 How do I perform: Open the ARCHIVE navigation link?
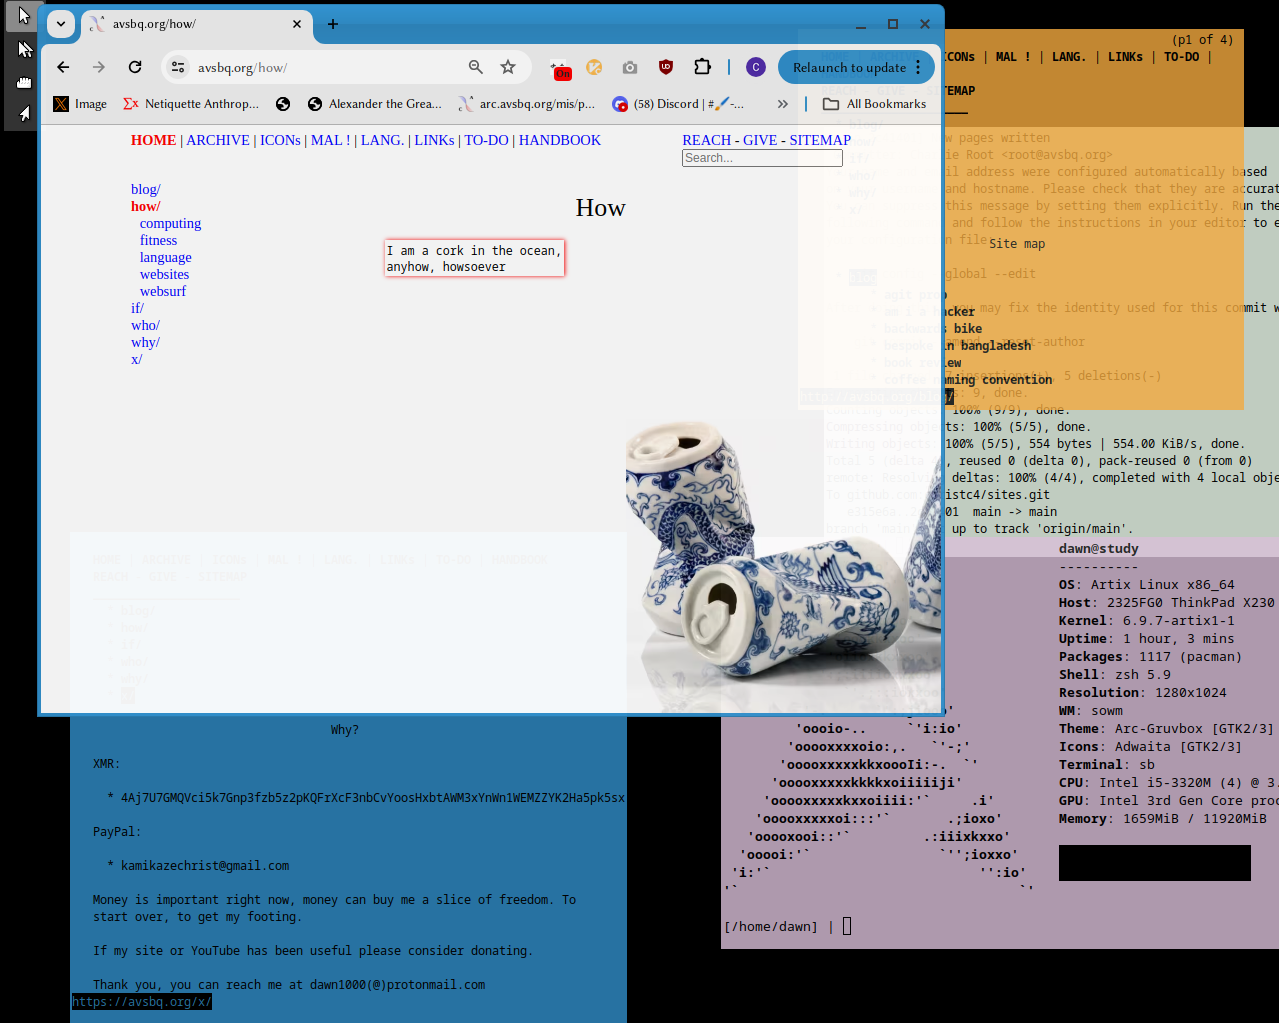pyautogui.click(x=218, y=140)
